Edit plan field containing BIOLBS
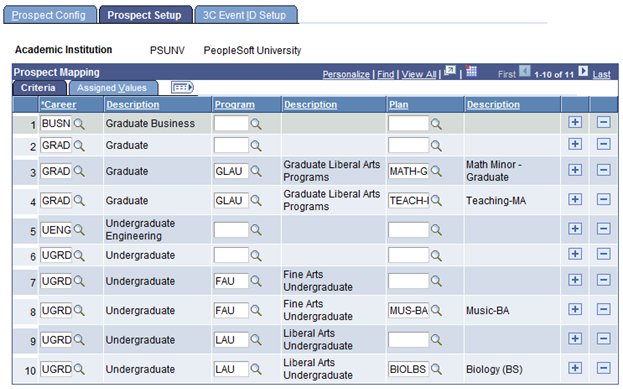This screenshot has height=389, width=623. click(408, 369)
